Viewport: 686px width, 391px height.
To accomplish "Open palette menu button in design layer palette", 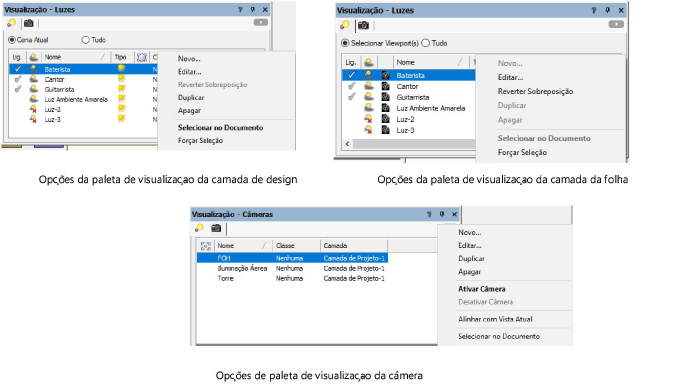I will [261, 22].
